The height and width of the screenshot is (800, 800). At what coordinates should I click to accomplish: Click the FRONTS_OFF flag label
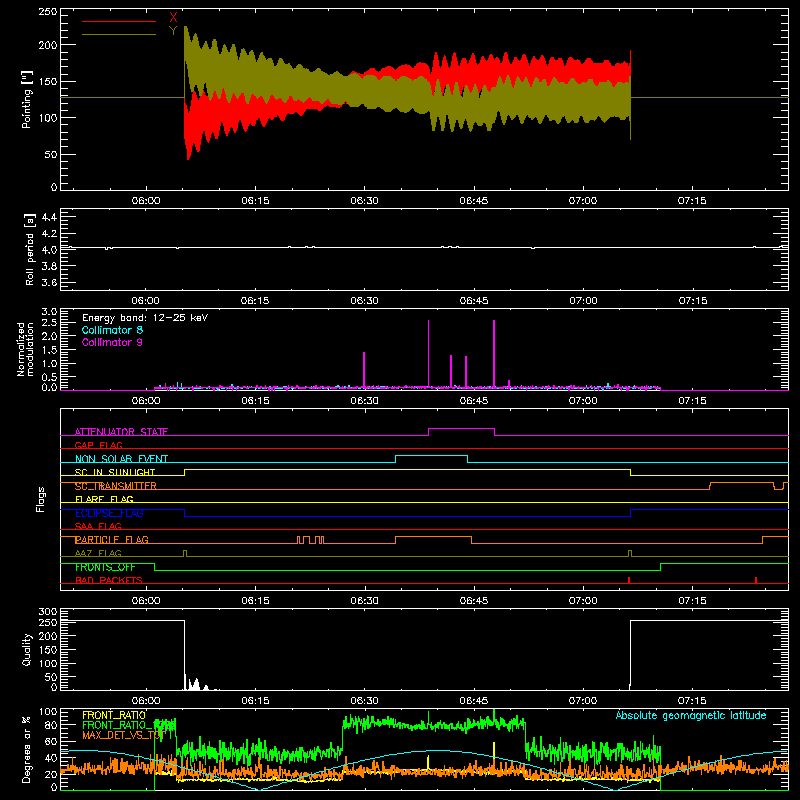(x=105, y=567)
